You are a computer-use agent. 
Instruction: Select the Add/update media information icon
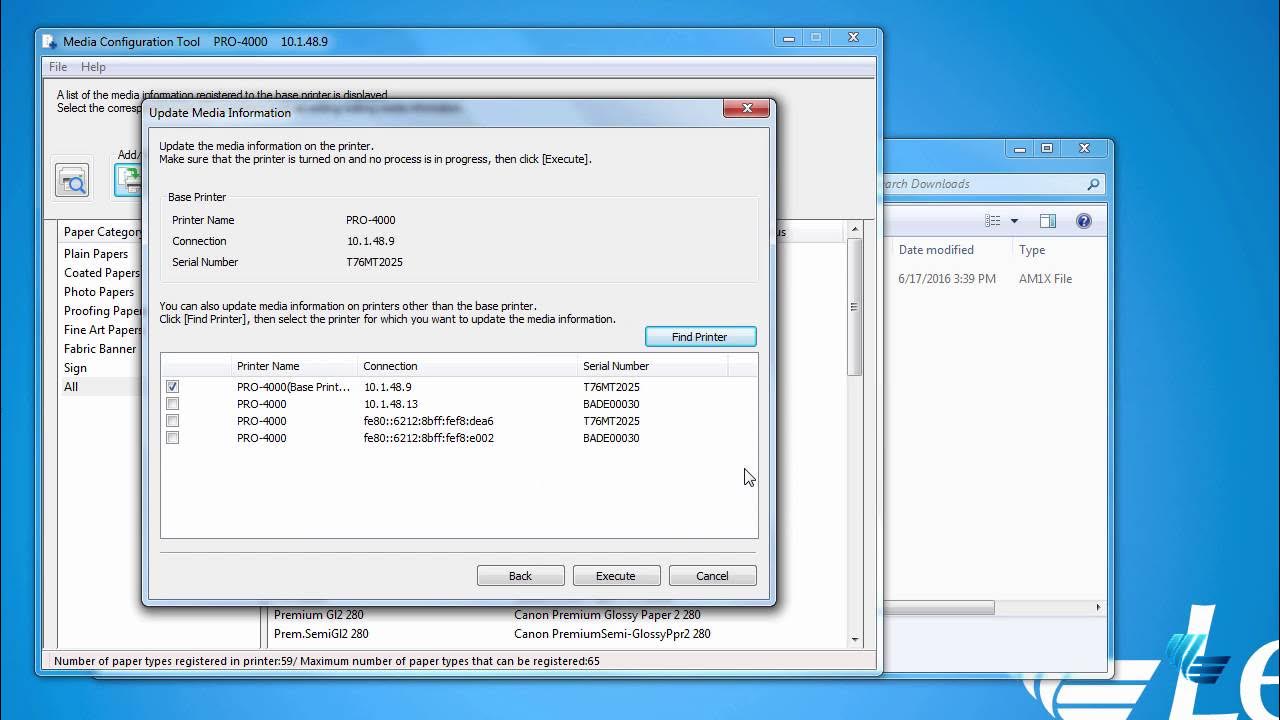[128, 180]
